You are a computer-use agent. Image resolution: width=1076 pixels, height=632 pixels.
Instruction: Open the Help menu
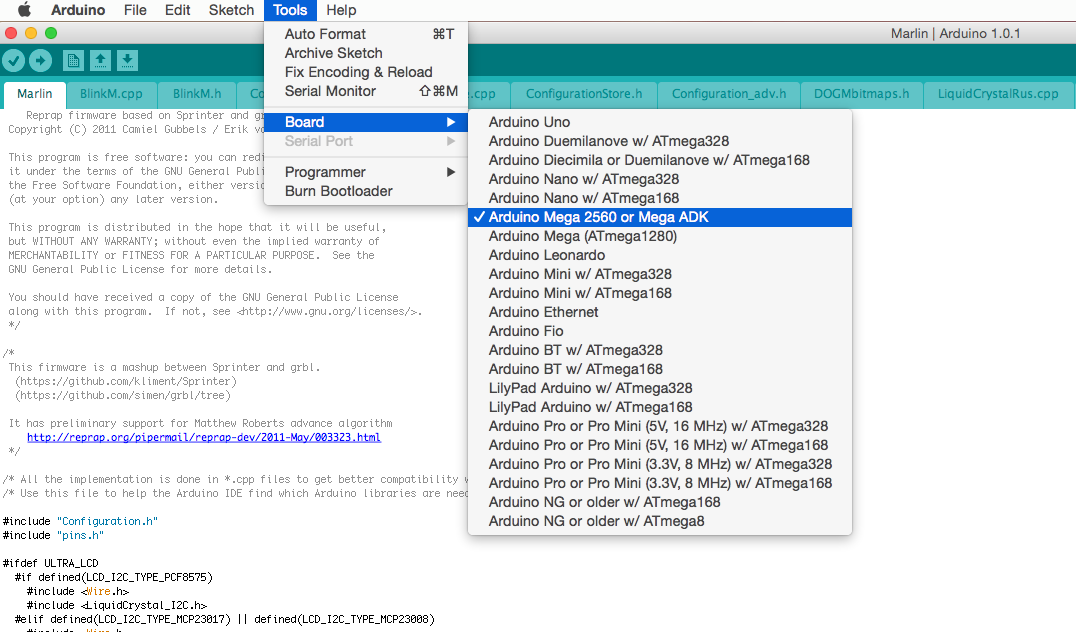pos(341,10)
